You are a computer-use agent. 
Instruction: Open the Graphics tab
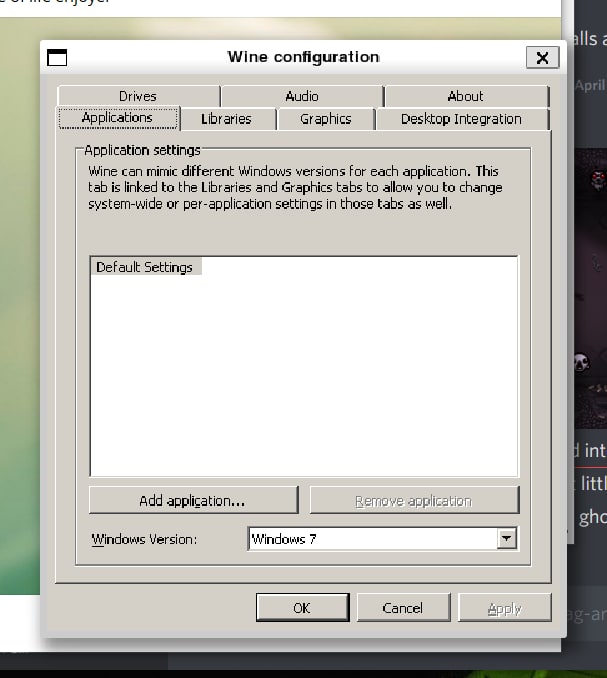(x=326, y=119)
